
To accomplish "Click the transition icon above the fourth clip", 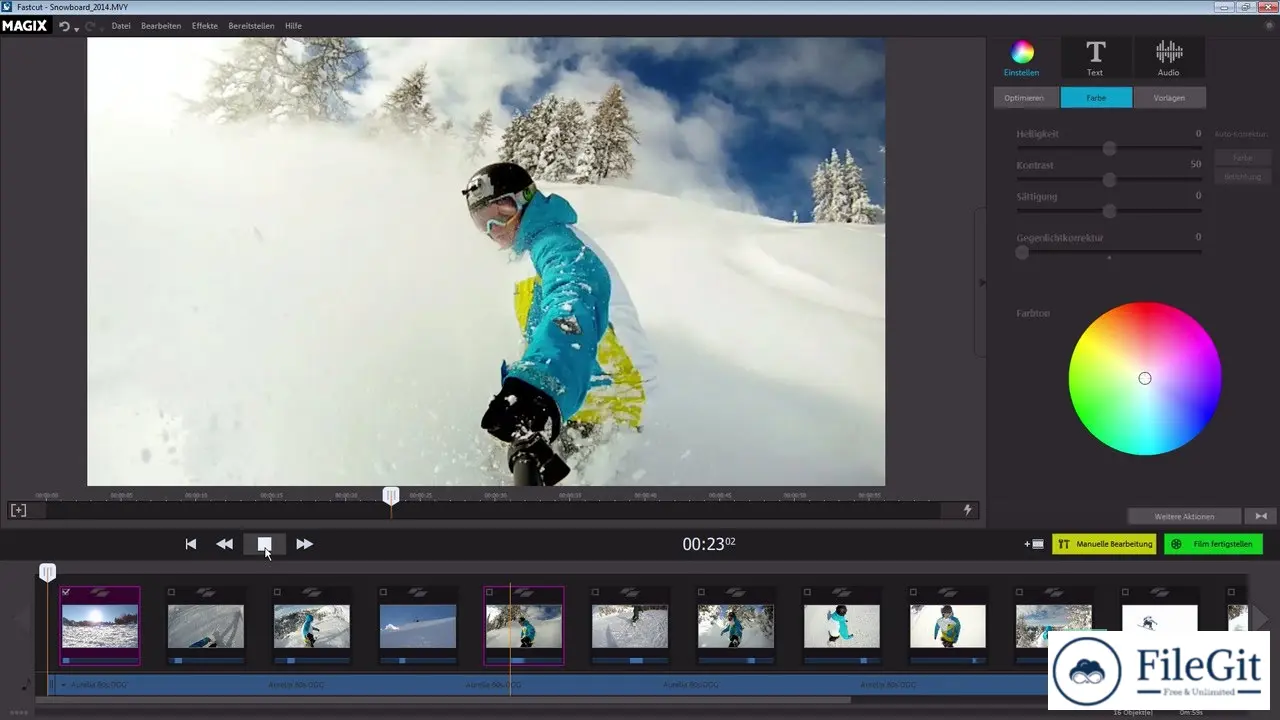I will 418,592.
